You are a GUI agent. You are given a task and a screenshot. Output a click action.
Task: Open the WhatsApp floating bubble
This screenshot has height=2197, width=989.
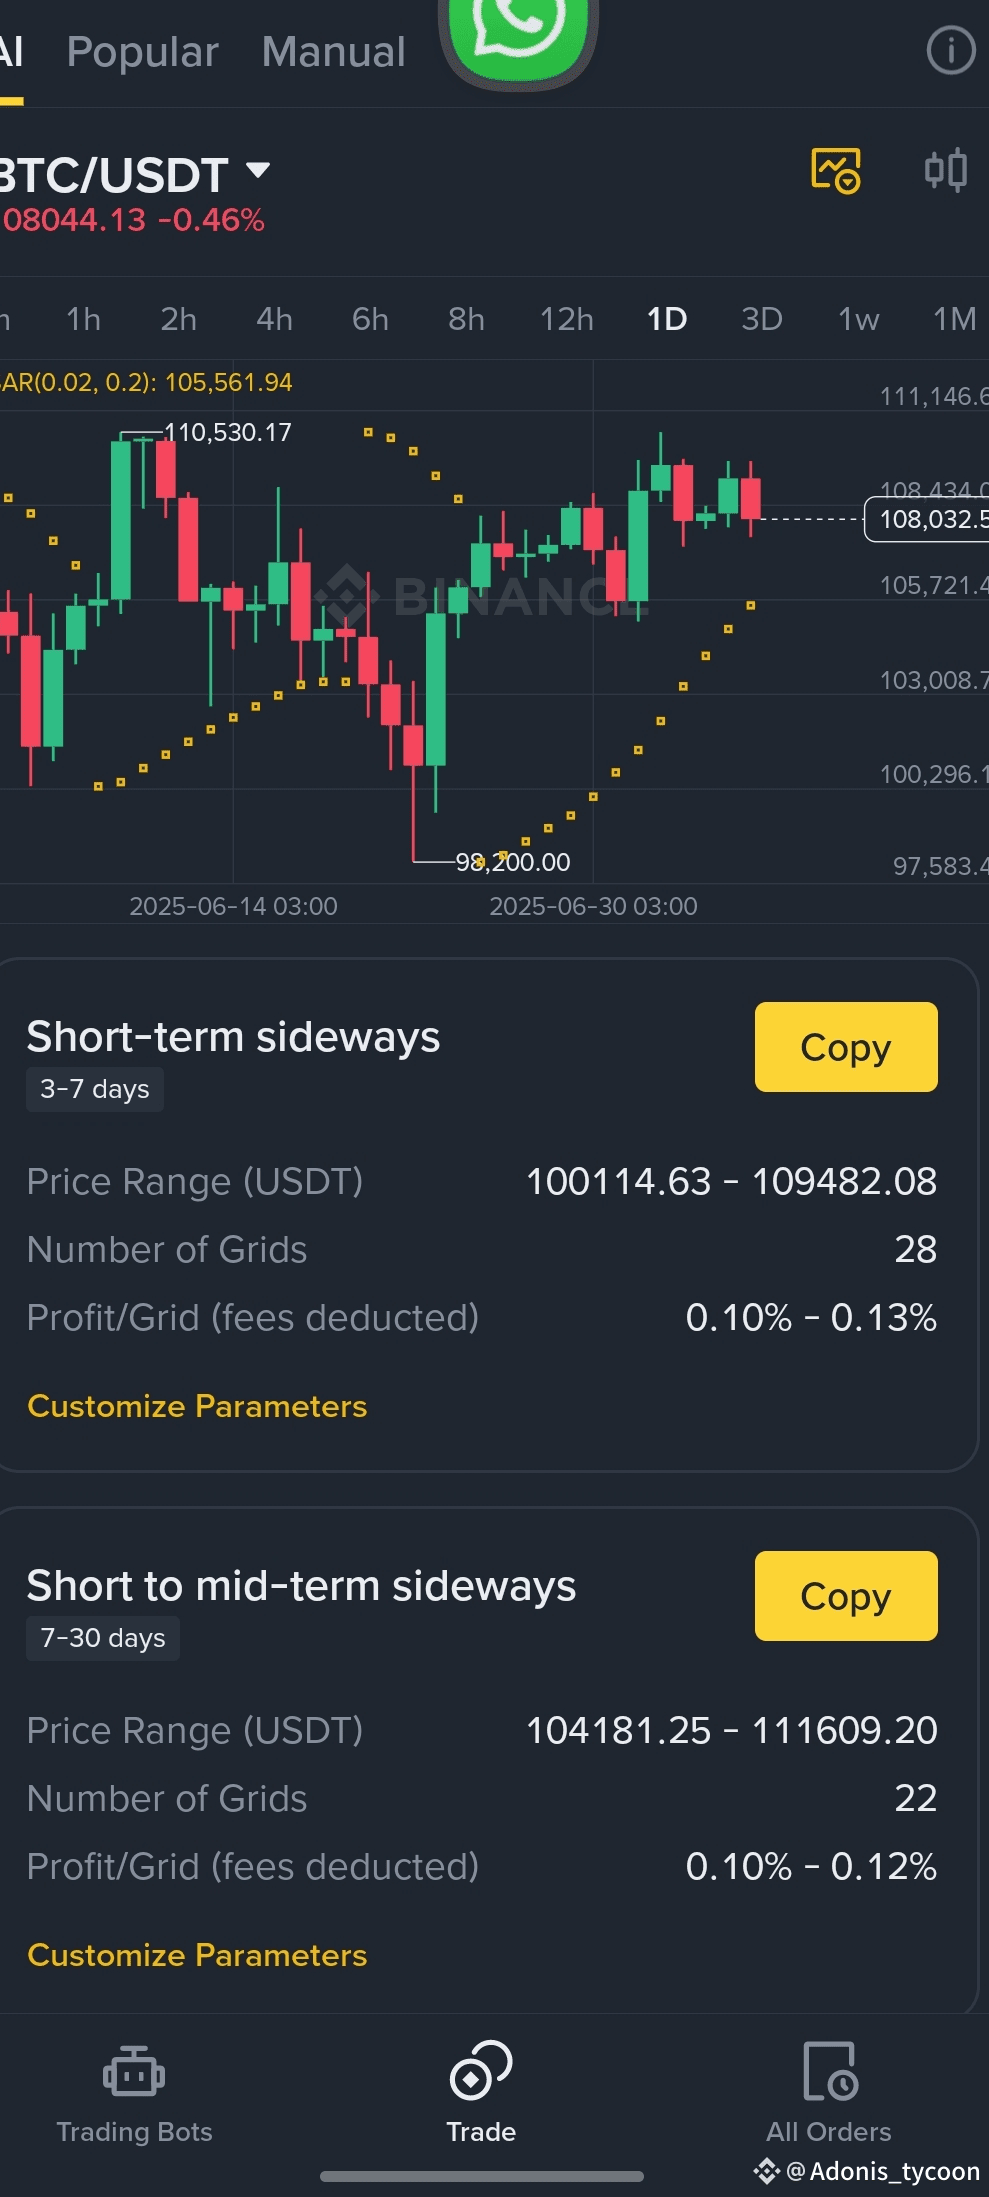tap(518, 35)
